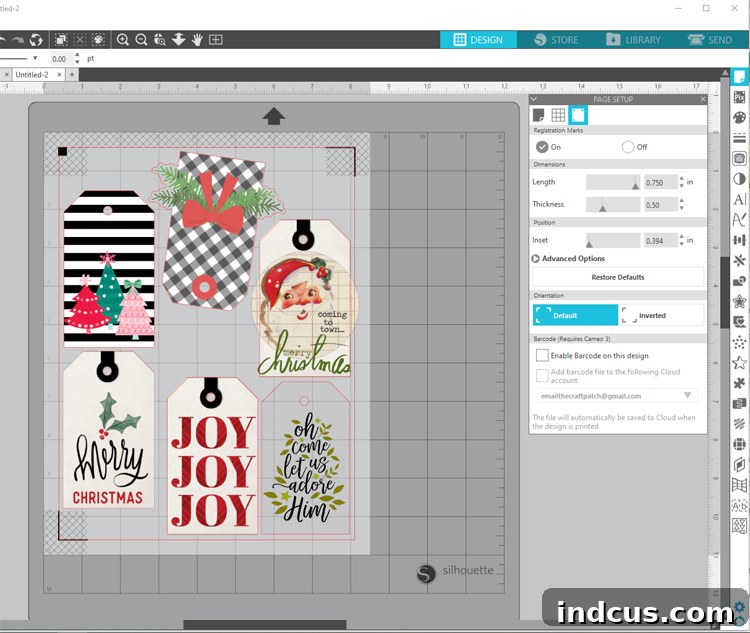Select the Untitled-2 document tab
The height and width of the screenshot is (633, 750).
(x=32, y=75)
